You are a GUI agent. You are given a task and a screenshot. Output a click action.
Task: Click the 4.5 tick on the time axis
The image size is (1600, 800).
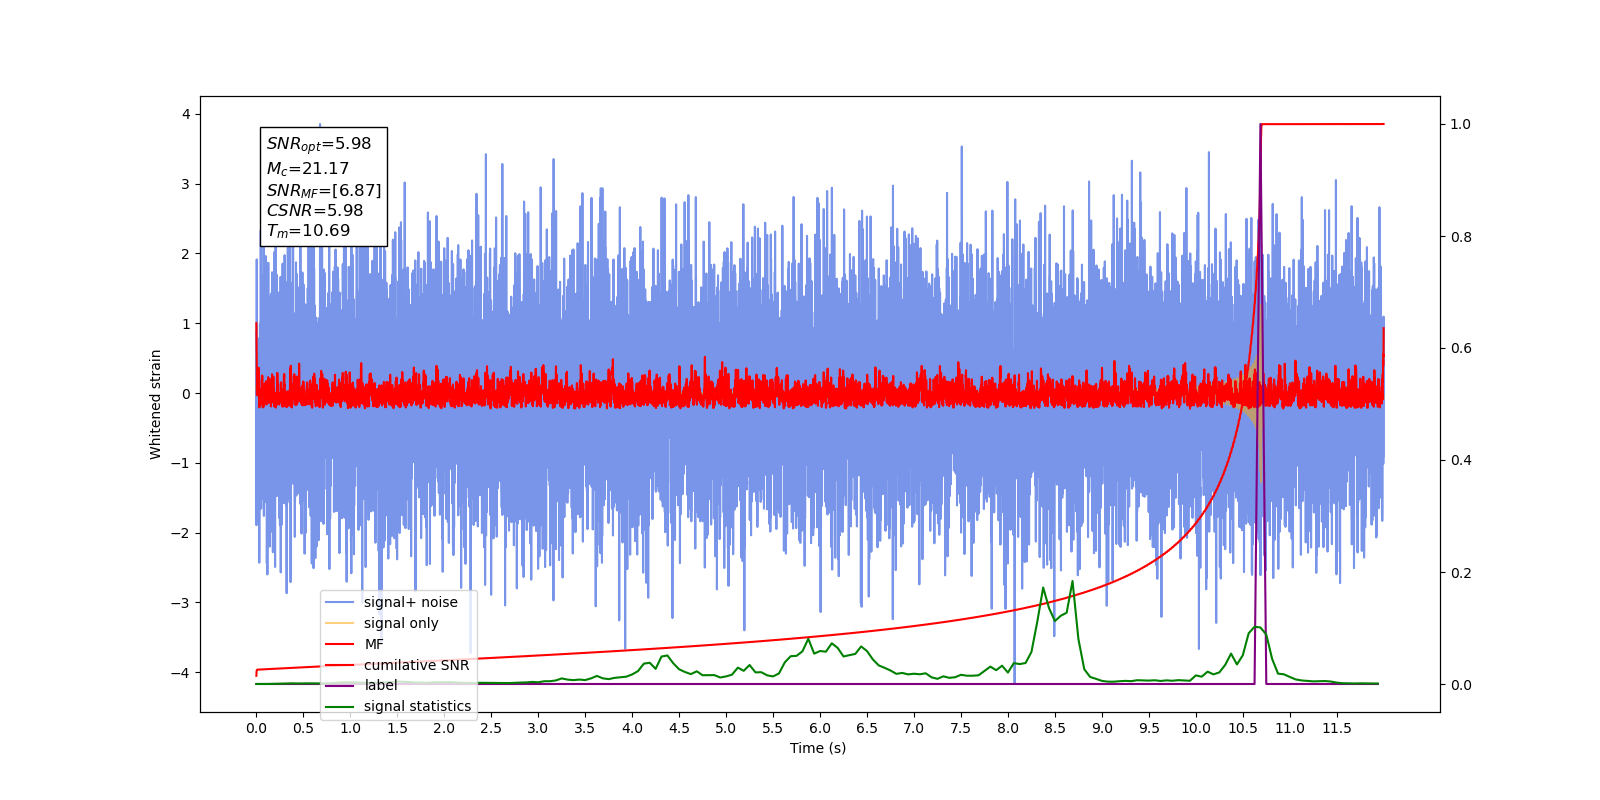coord(679,728)
